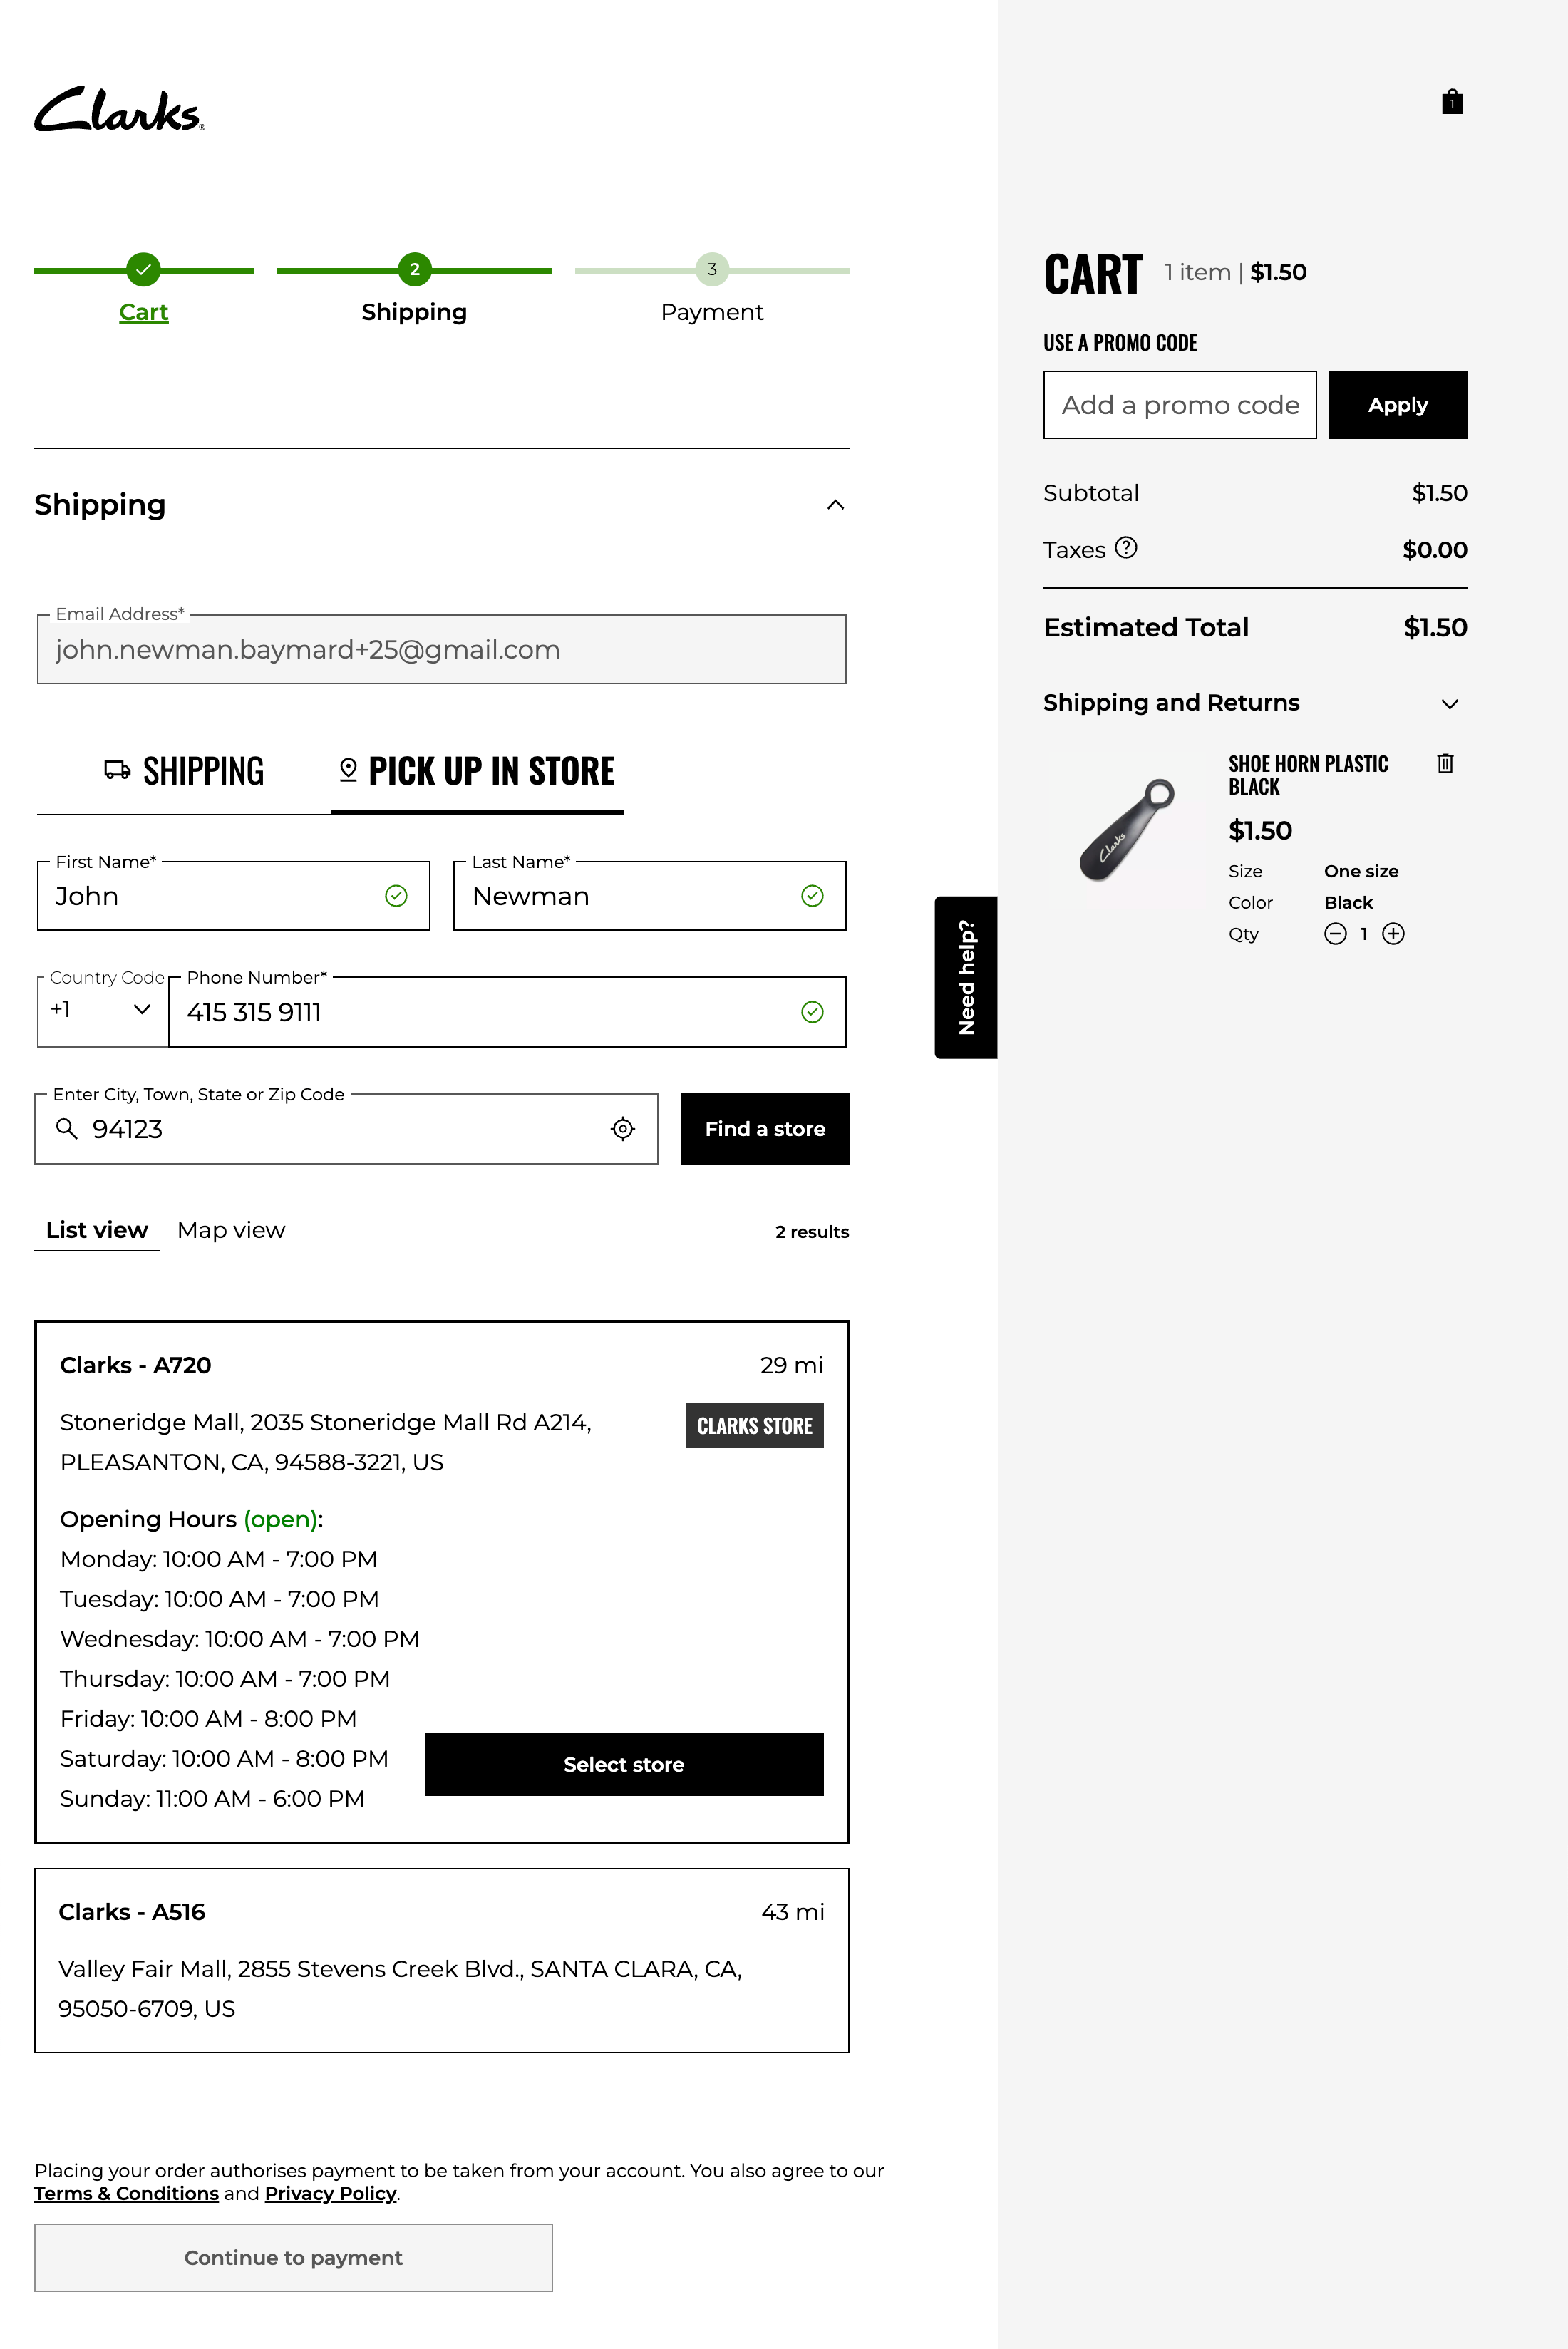Image resolution: width=1568 pixels, height=2349 pixels.
Task: Click the Taxes help question icon
Action: pos(1126,548)
